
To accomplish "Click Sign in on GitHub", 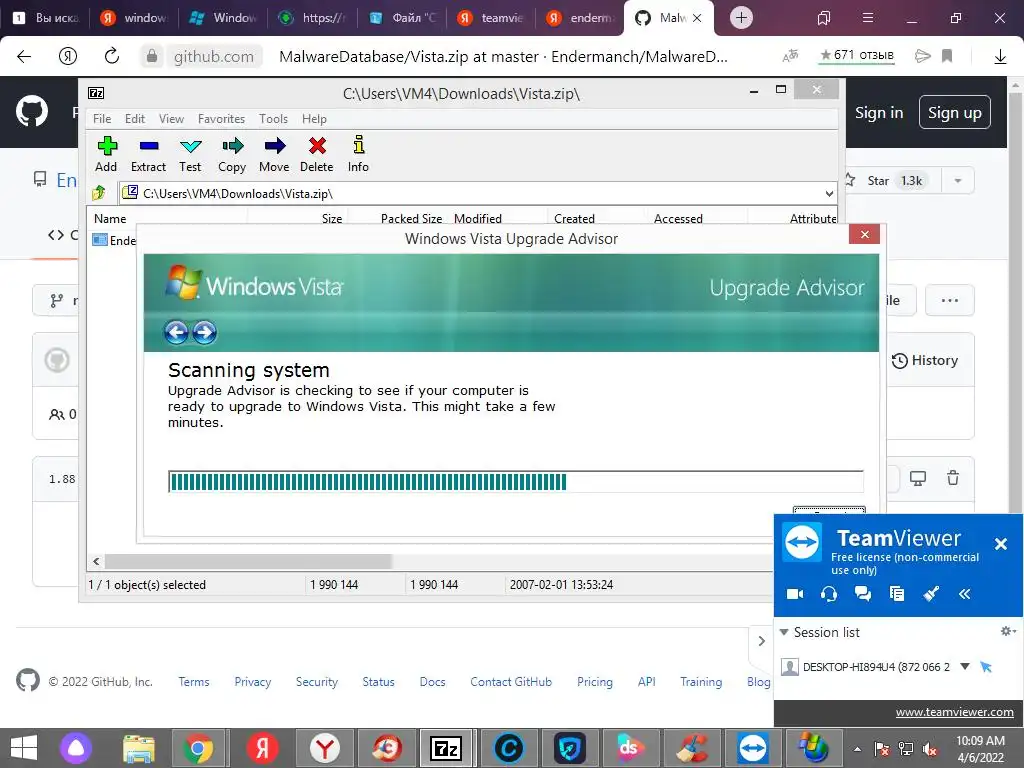I will pos(878,112).
